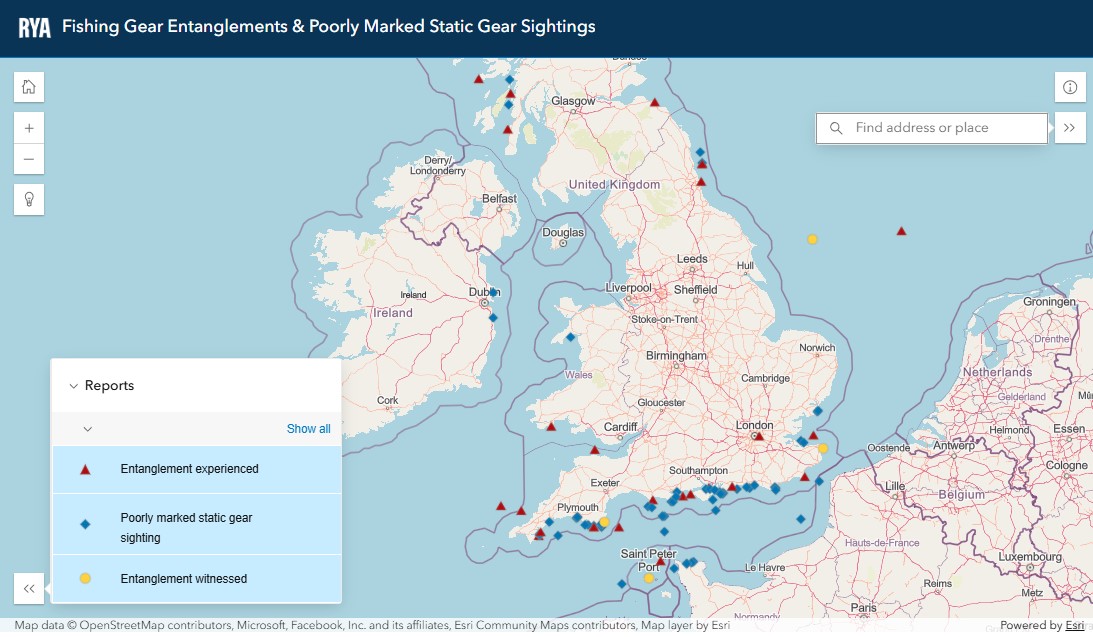Click the Le Havre label on the map
The image size is (1093, 637).
[765, 567]
